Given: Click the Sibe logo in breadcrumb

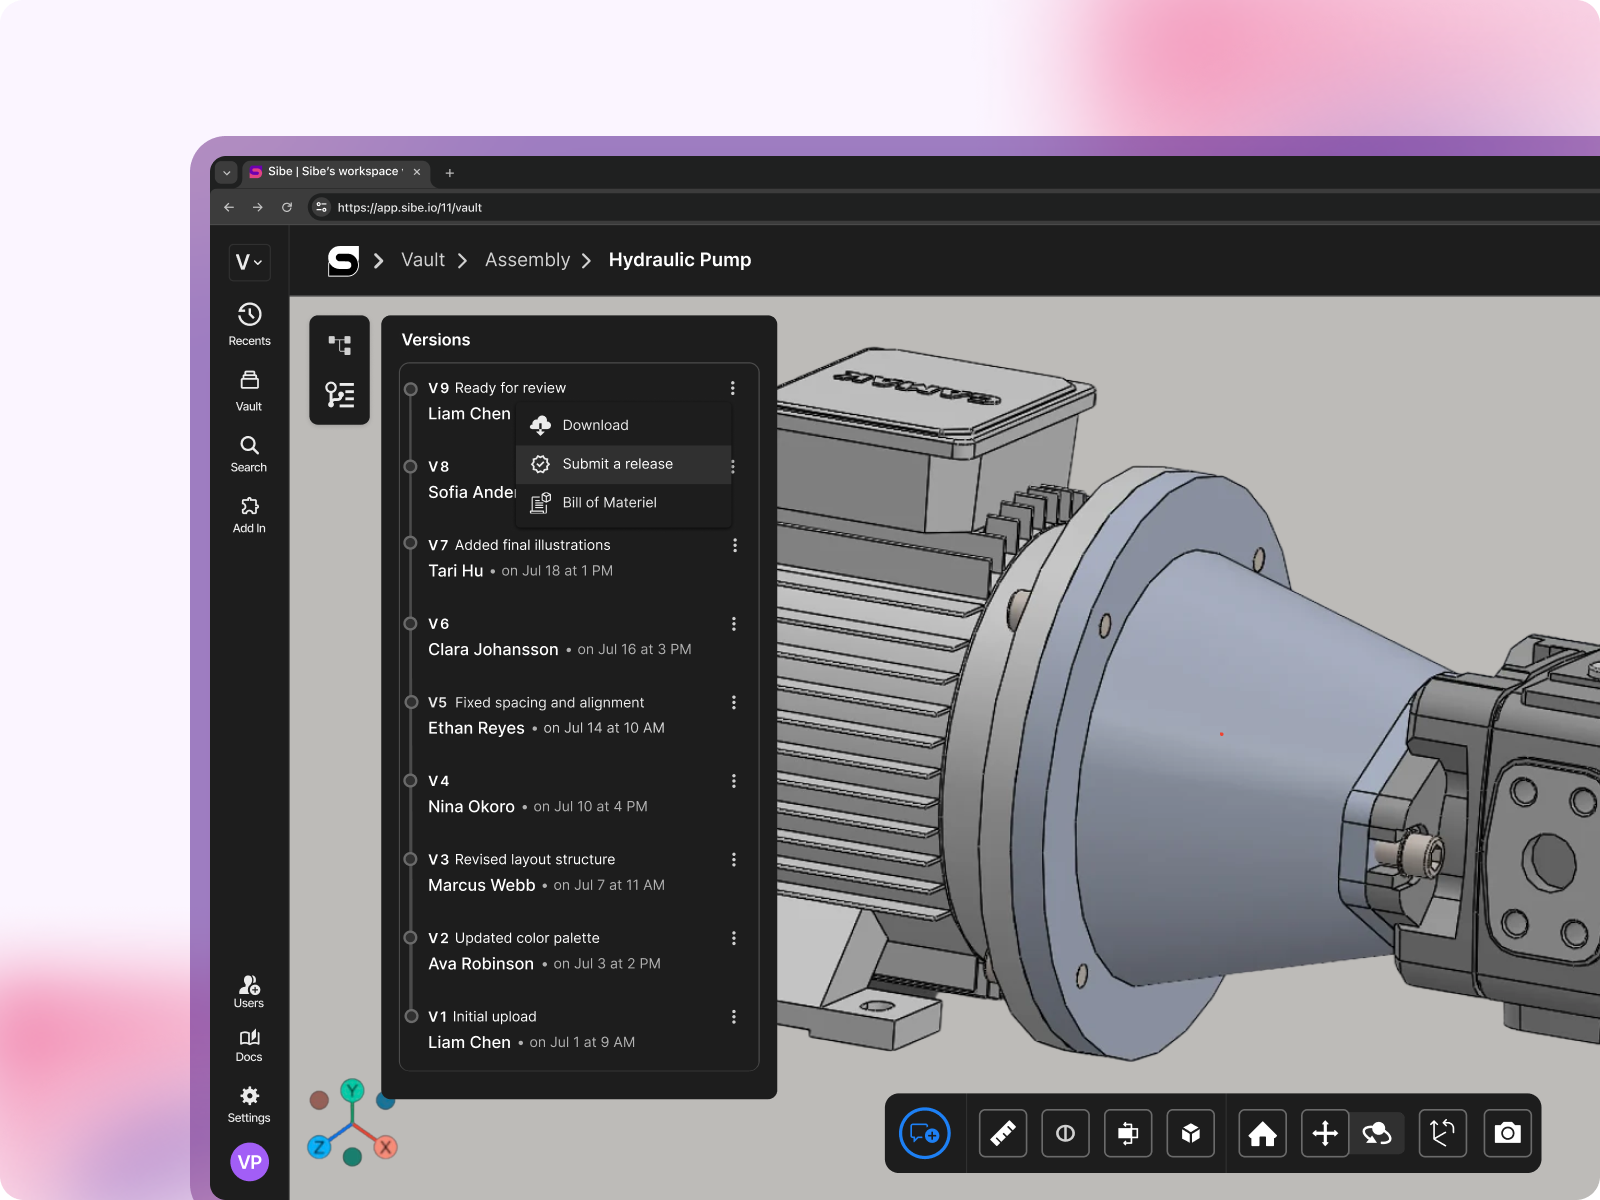Looking at the screenshot, I should click(343, 261).
